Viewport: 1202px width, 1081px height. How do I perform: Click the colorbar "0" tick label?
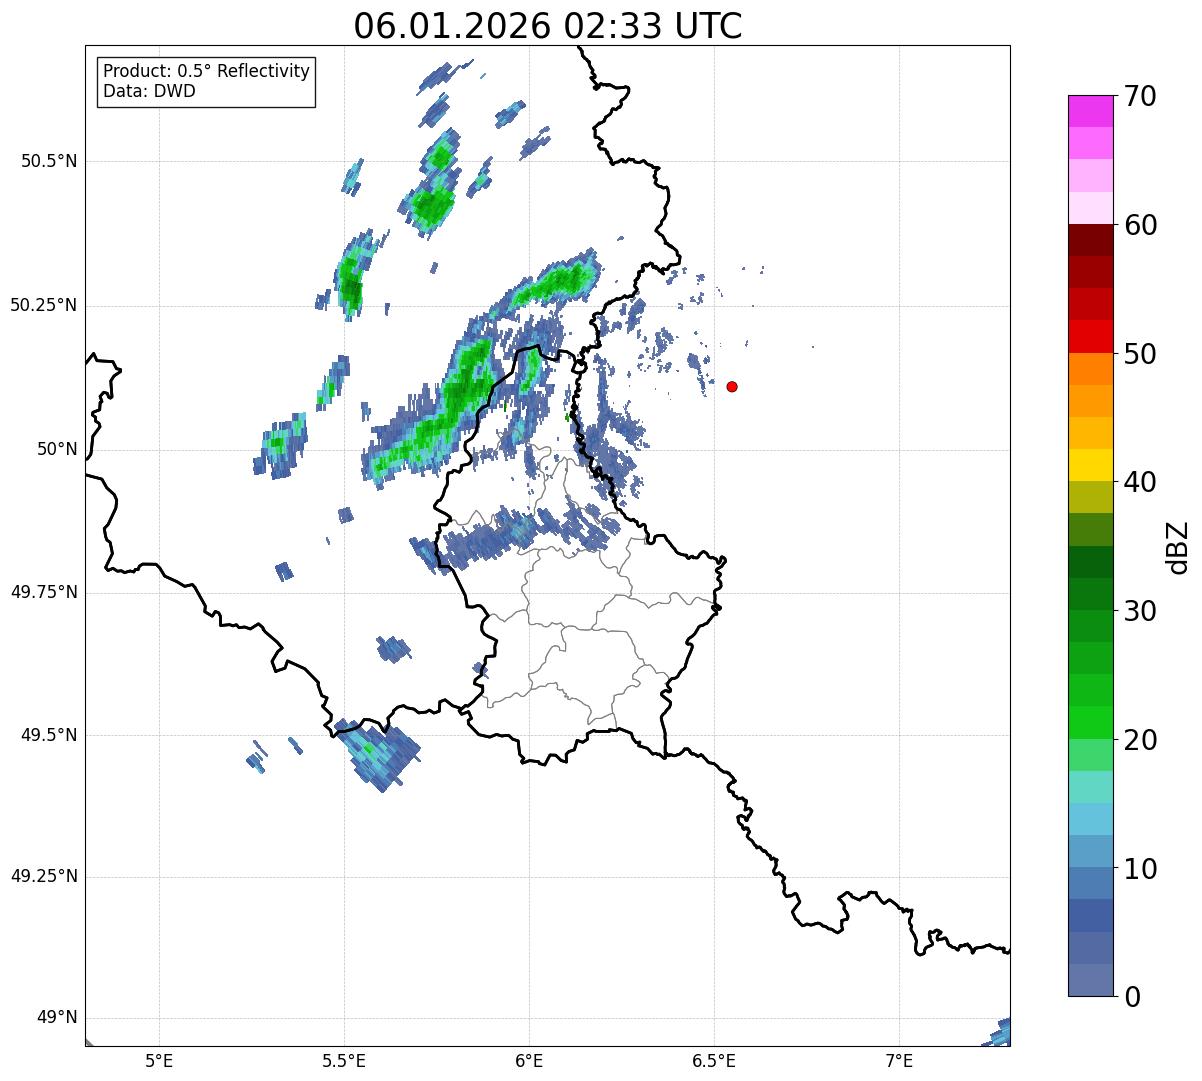tap(1132, 997)
